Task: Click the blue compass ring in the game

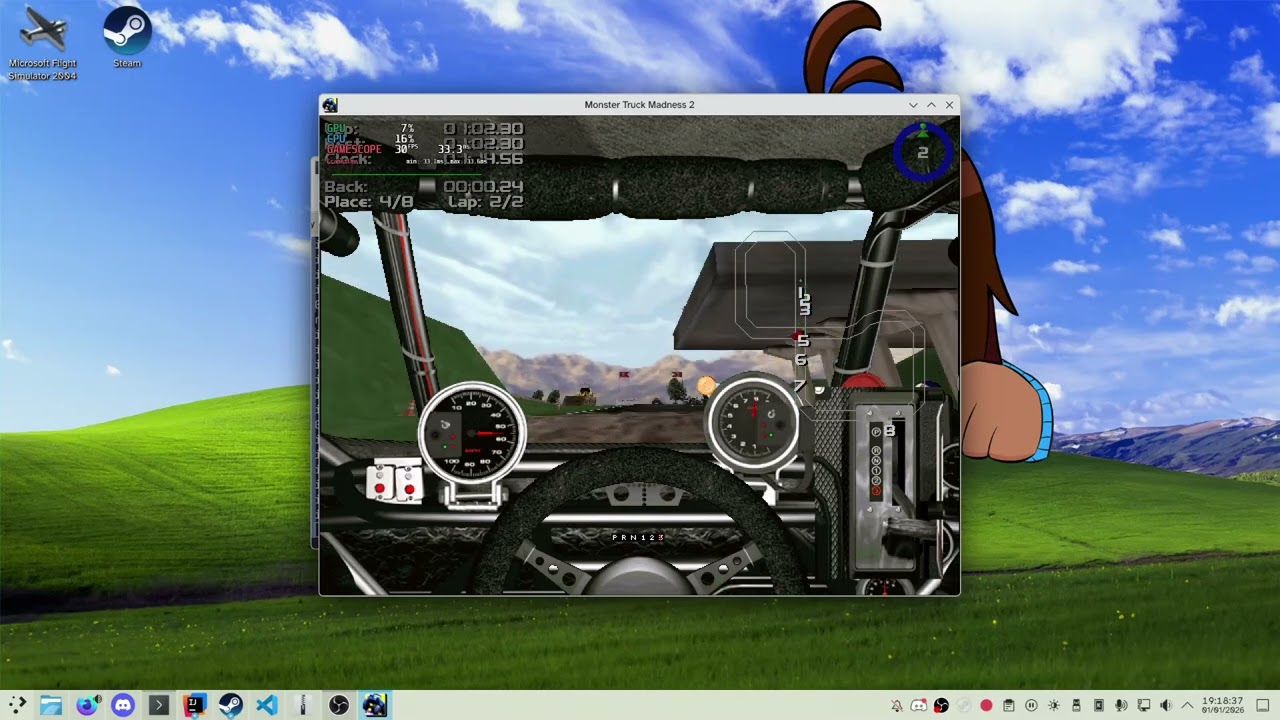Action: tap(922, 151)
